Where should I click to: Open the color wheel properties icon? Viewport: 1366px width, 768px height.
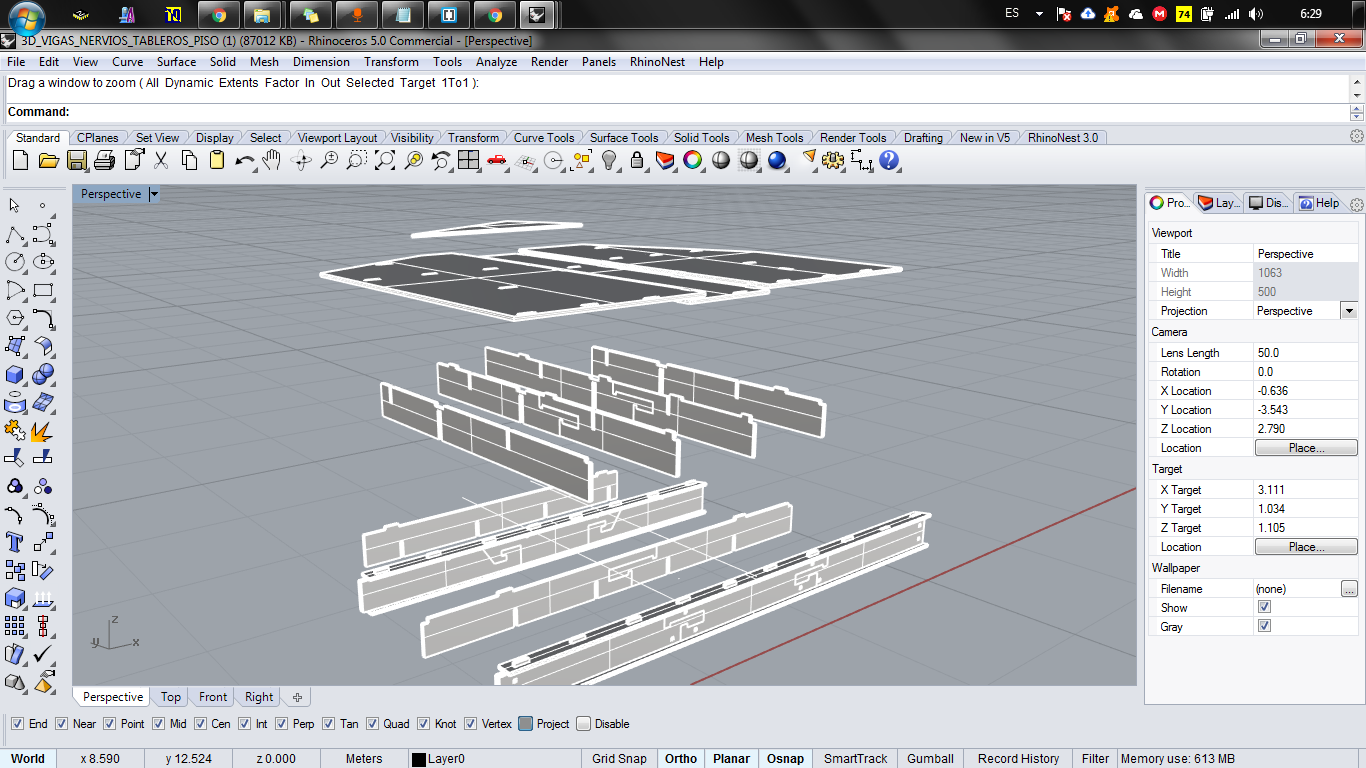(692, 160)
